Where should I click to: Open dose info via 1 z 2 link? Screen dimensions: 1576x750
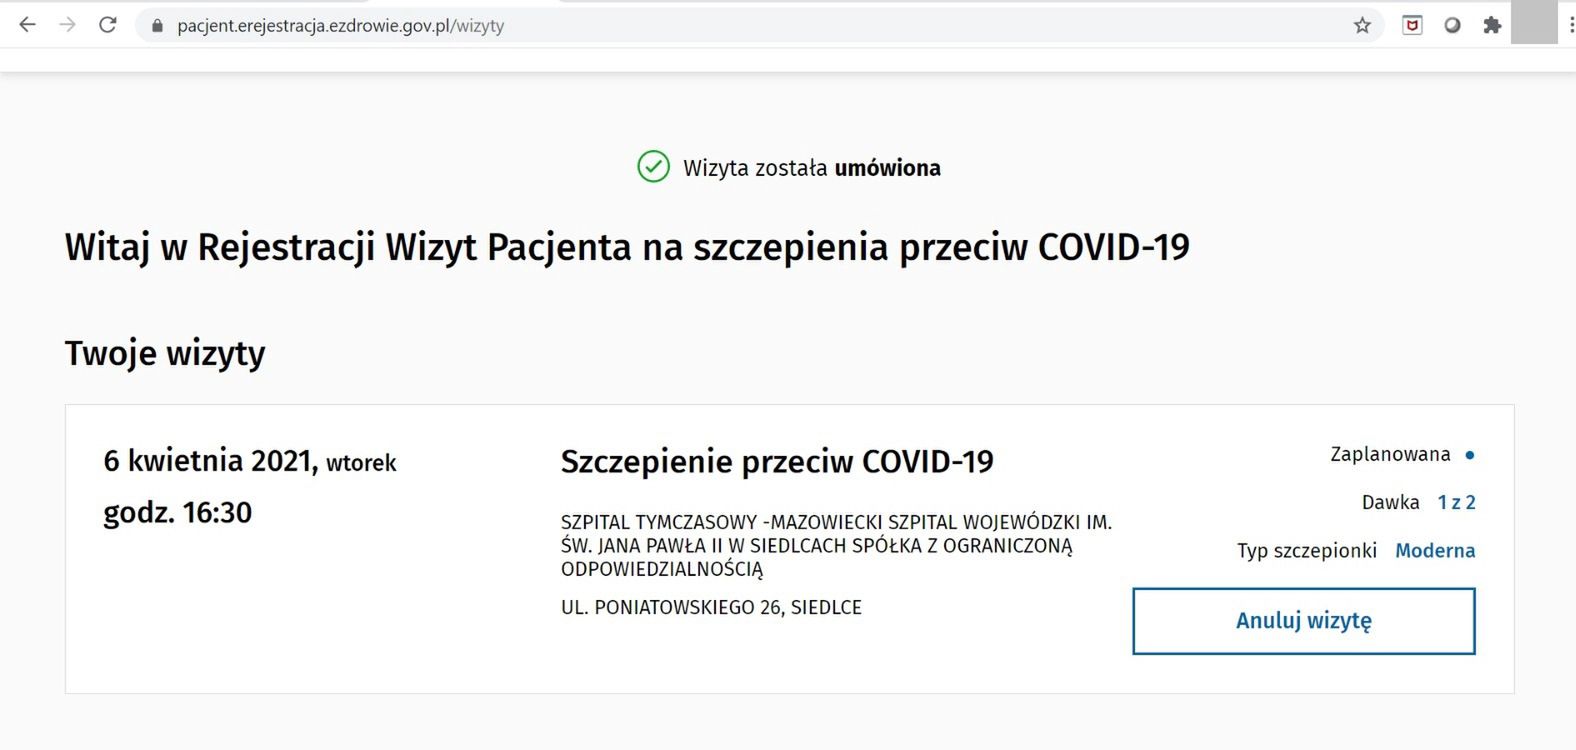(x=1457, y=502)
